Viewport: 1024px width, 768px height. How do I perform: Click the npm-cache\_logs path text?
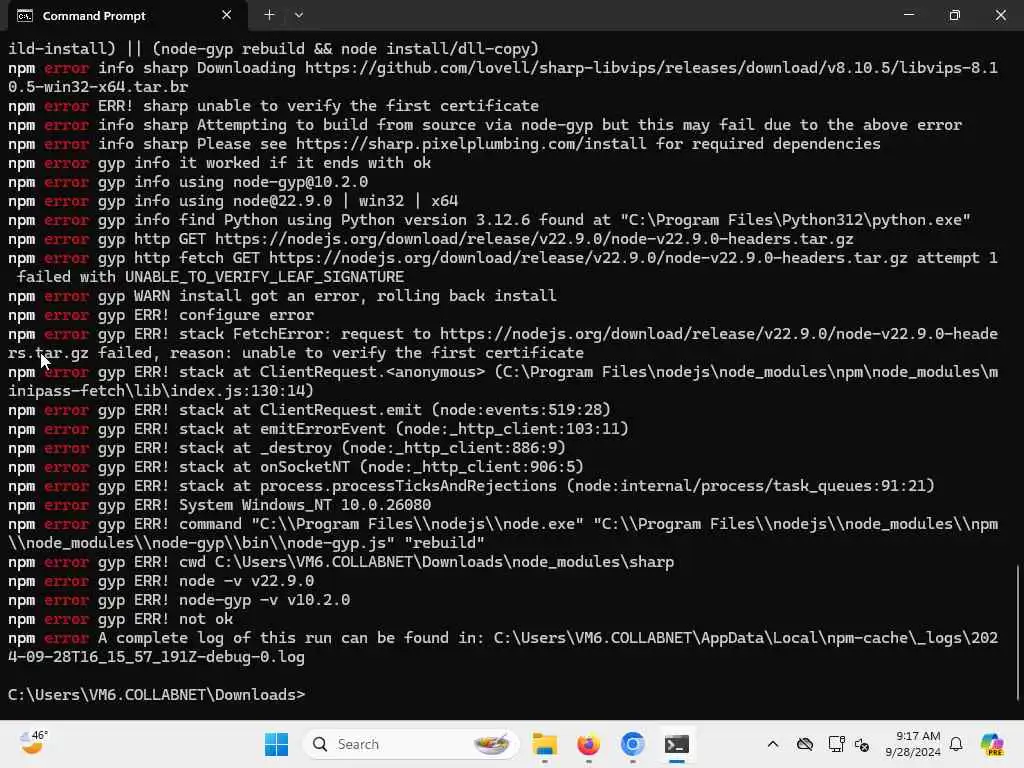click(x=746, y=638)
